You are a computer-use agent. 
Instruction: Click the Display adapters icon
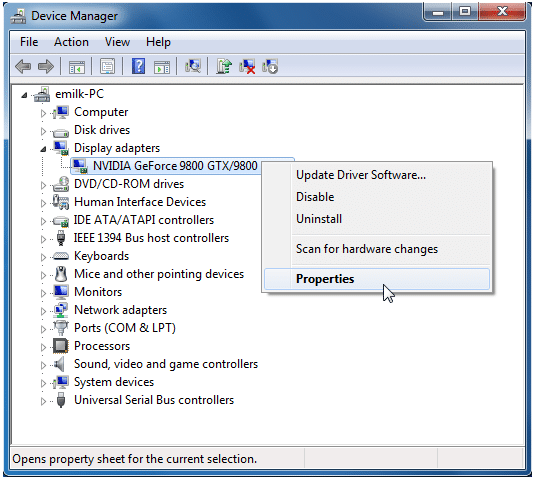pyautogui.click(x=61, y=148)
